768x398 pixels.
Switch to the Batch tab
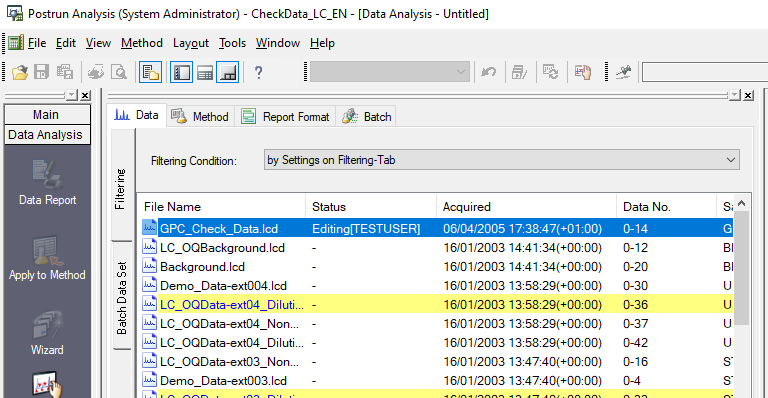point(366,117)
